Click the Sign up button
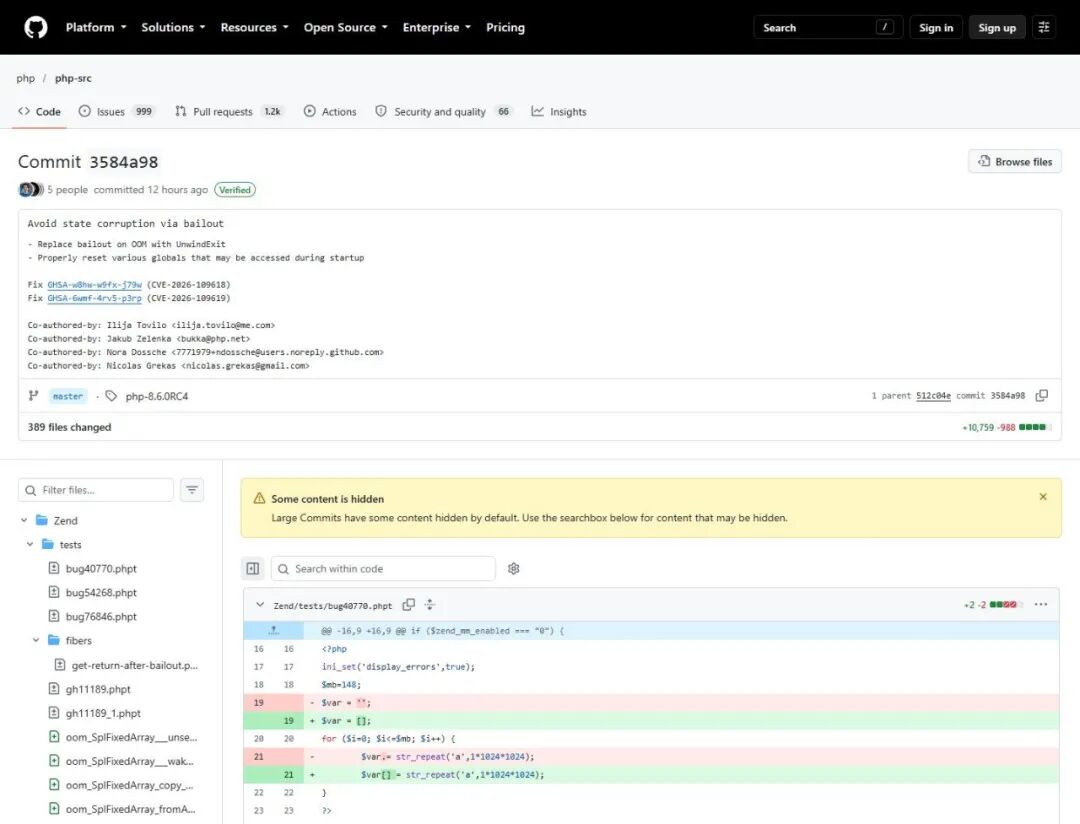The height and width of the screenshot is (824, 1080). click(x=997, y=28)
